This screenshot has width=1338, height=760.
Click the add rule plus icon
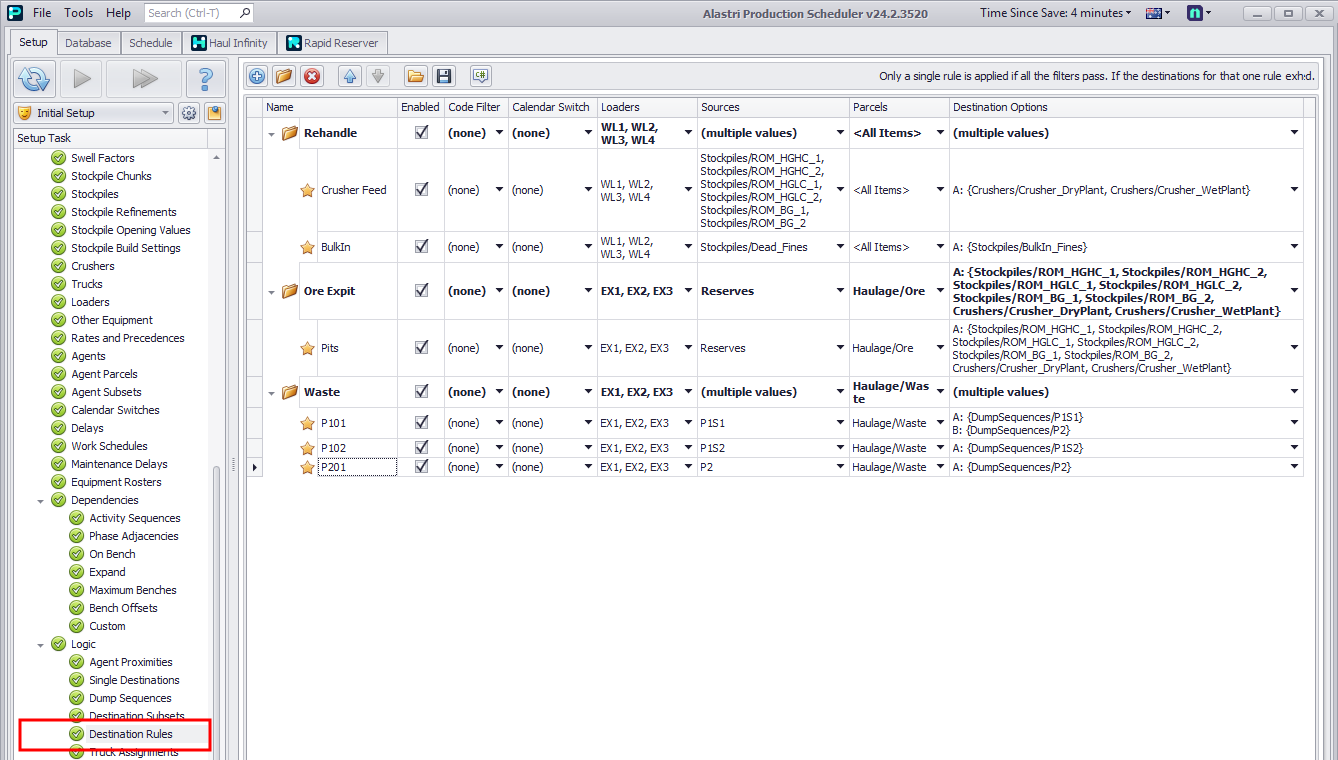tap(257, 76)
